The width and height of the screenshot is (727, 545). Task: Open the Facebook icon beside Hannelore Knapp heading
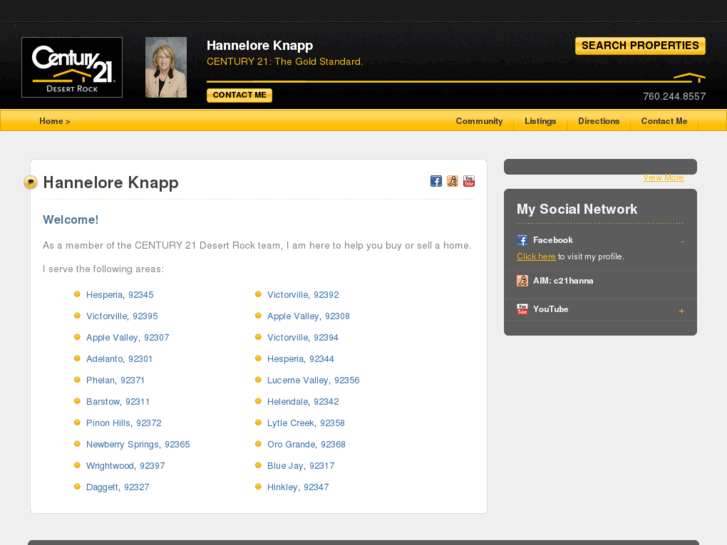pos(436,181)
